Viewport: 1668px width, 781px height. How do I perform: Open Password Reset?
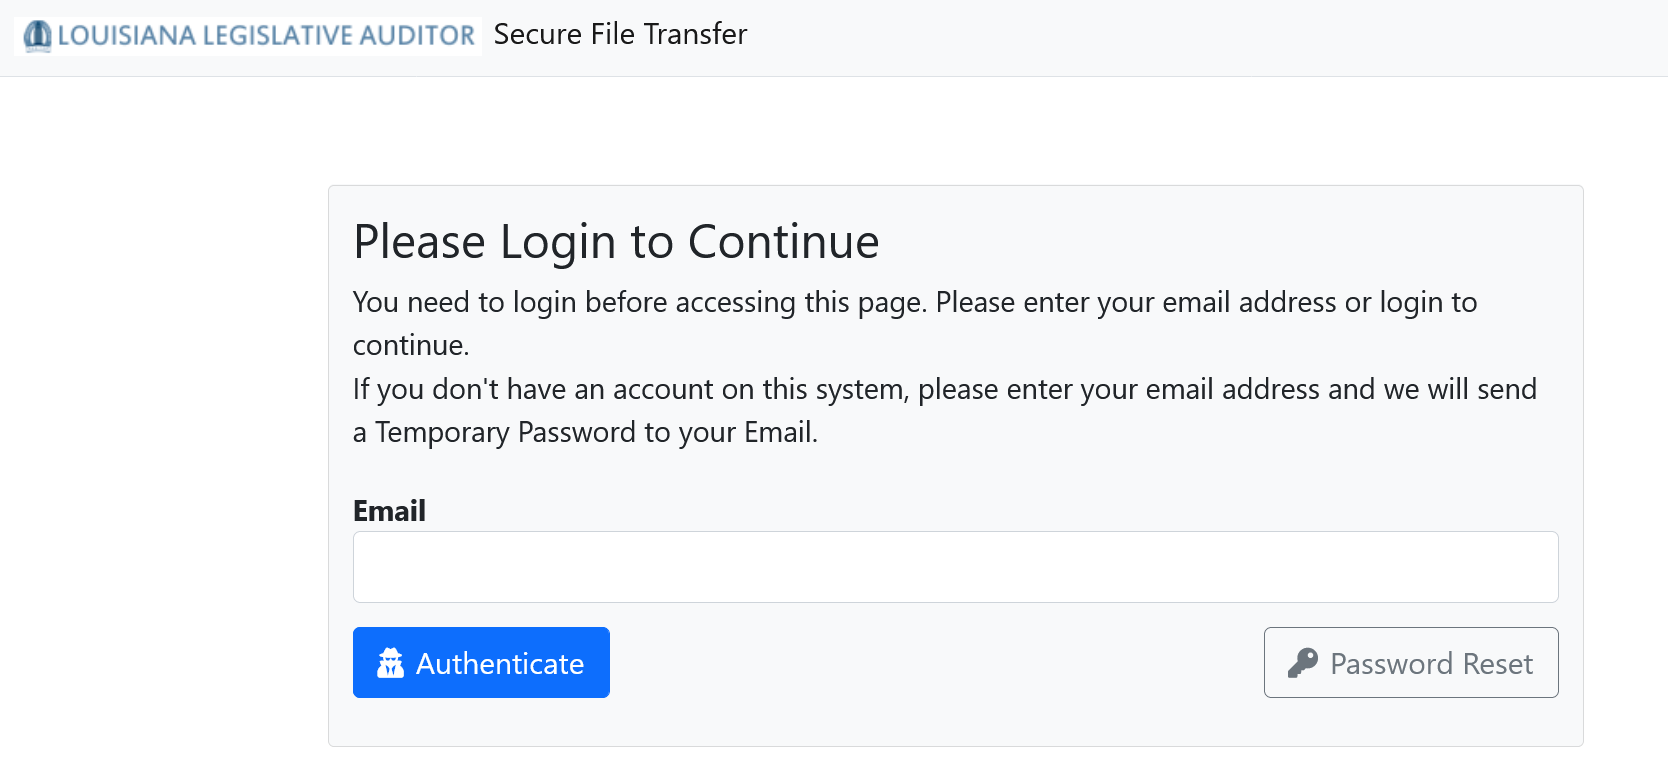[1410, 662]
